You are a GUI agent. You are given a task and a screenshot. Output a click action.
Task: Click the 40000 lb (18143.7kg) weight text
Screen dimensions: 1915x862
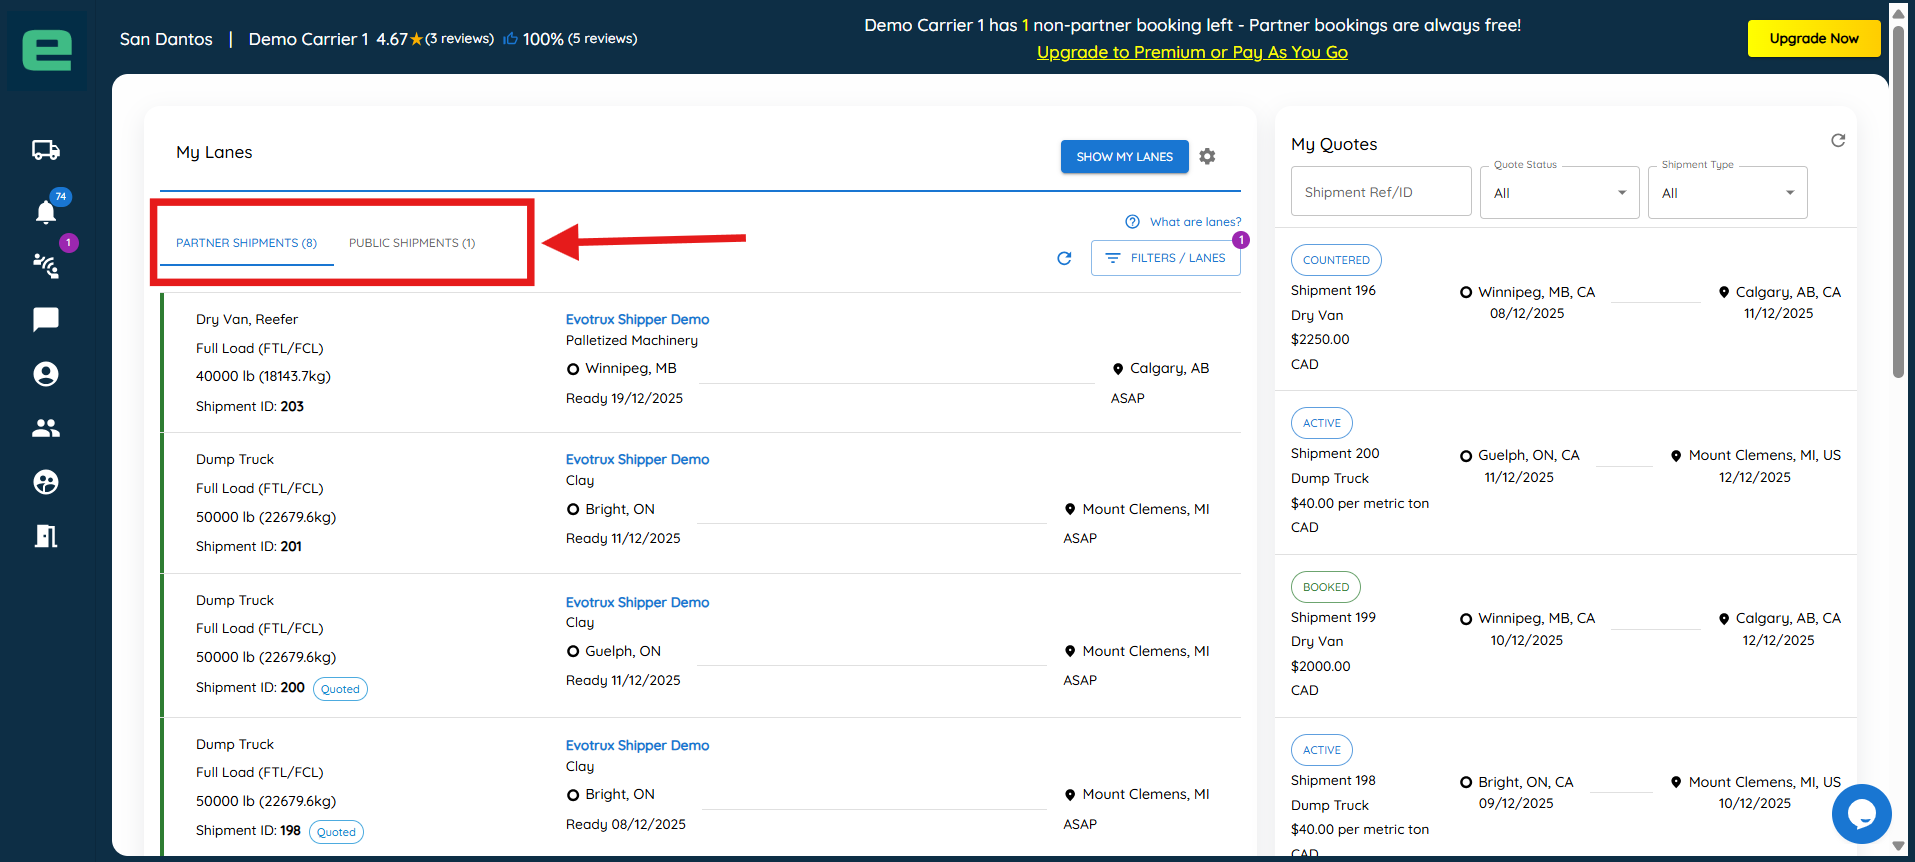263,376
